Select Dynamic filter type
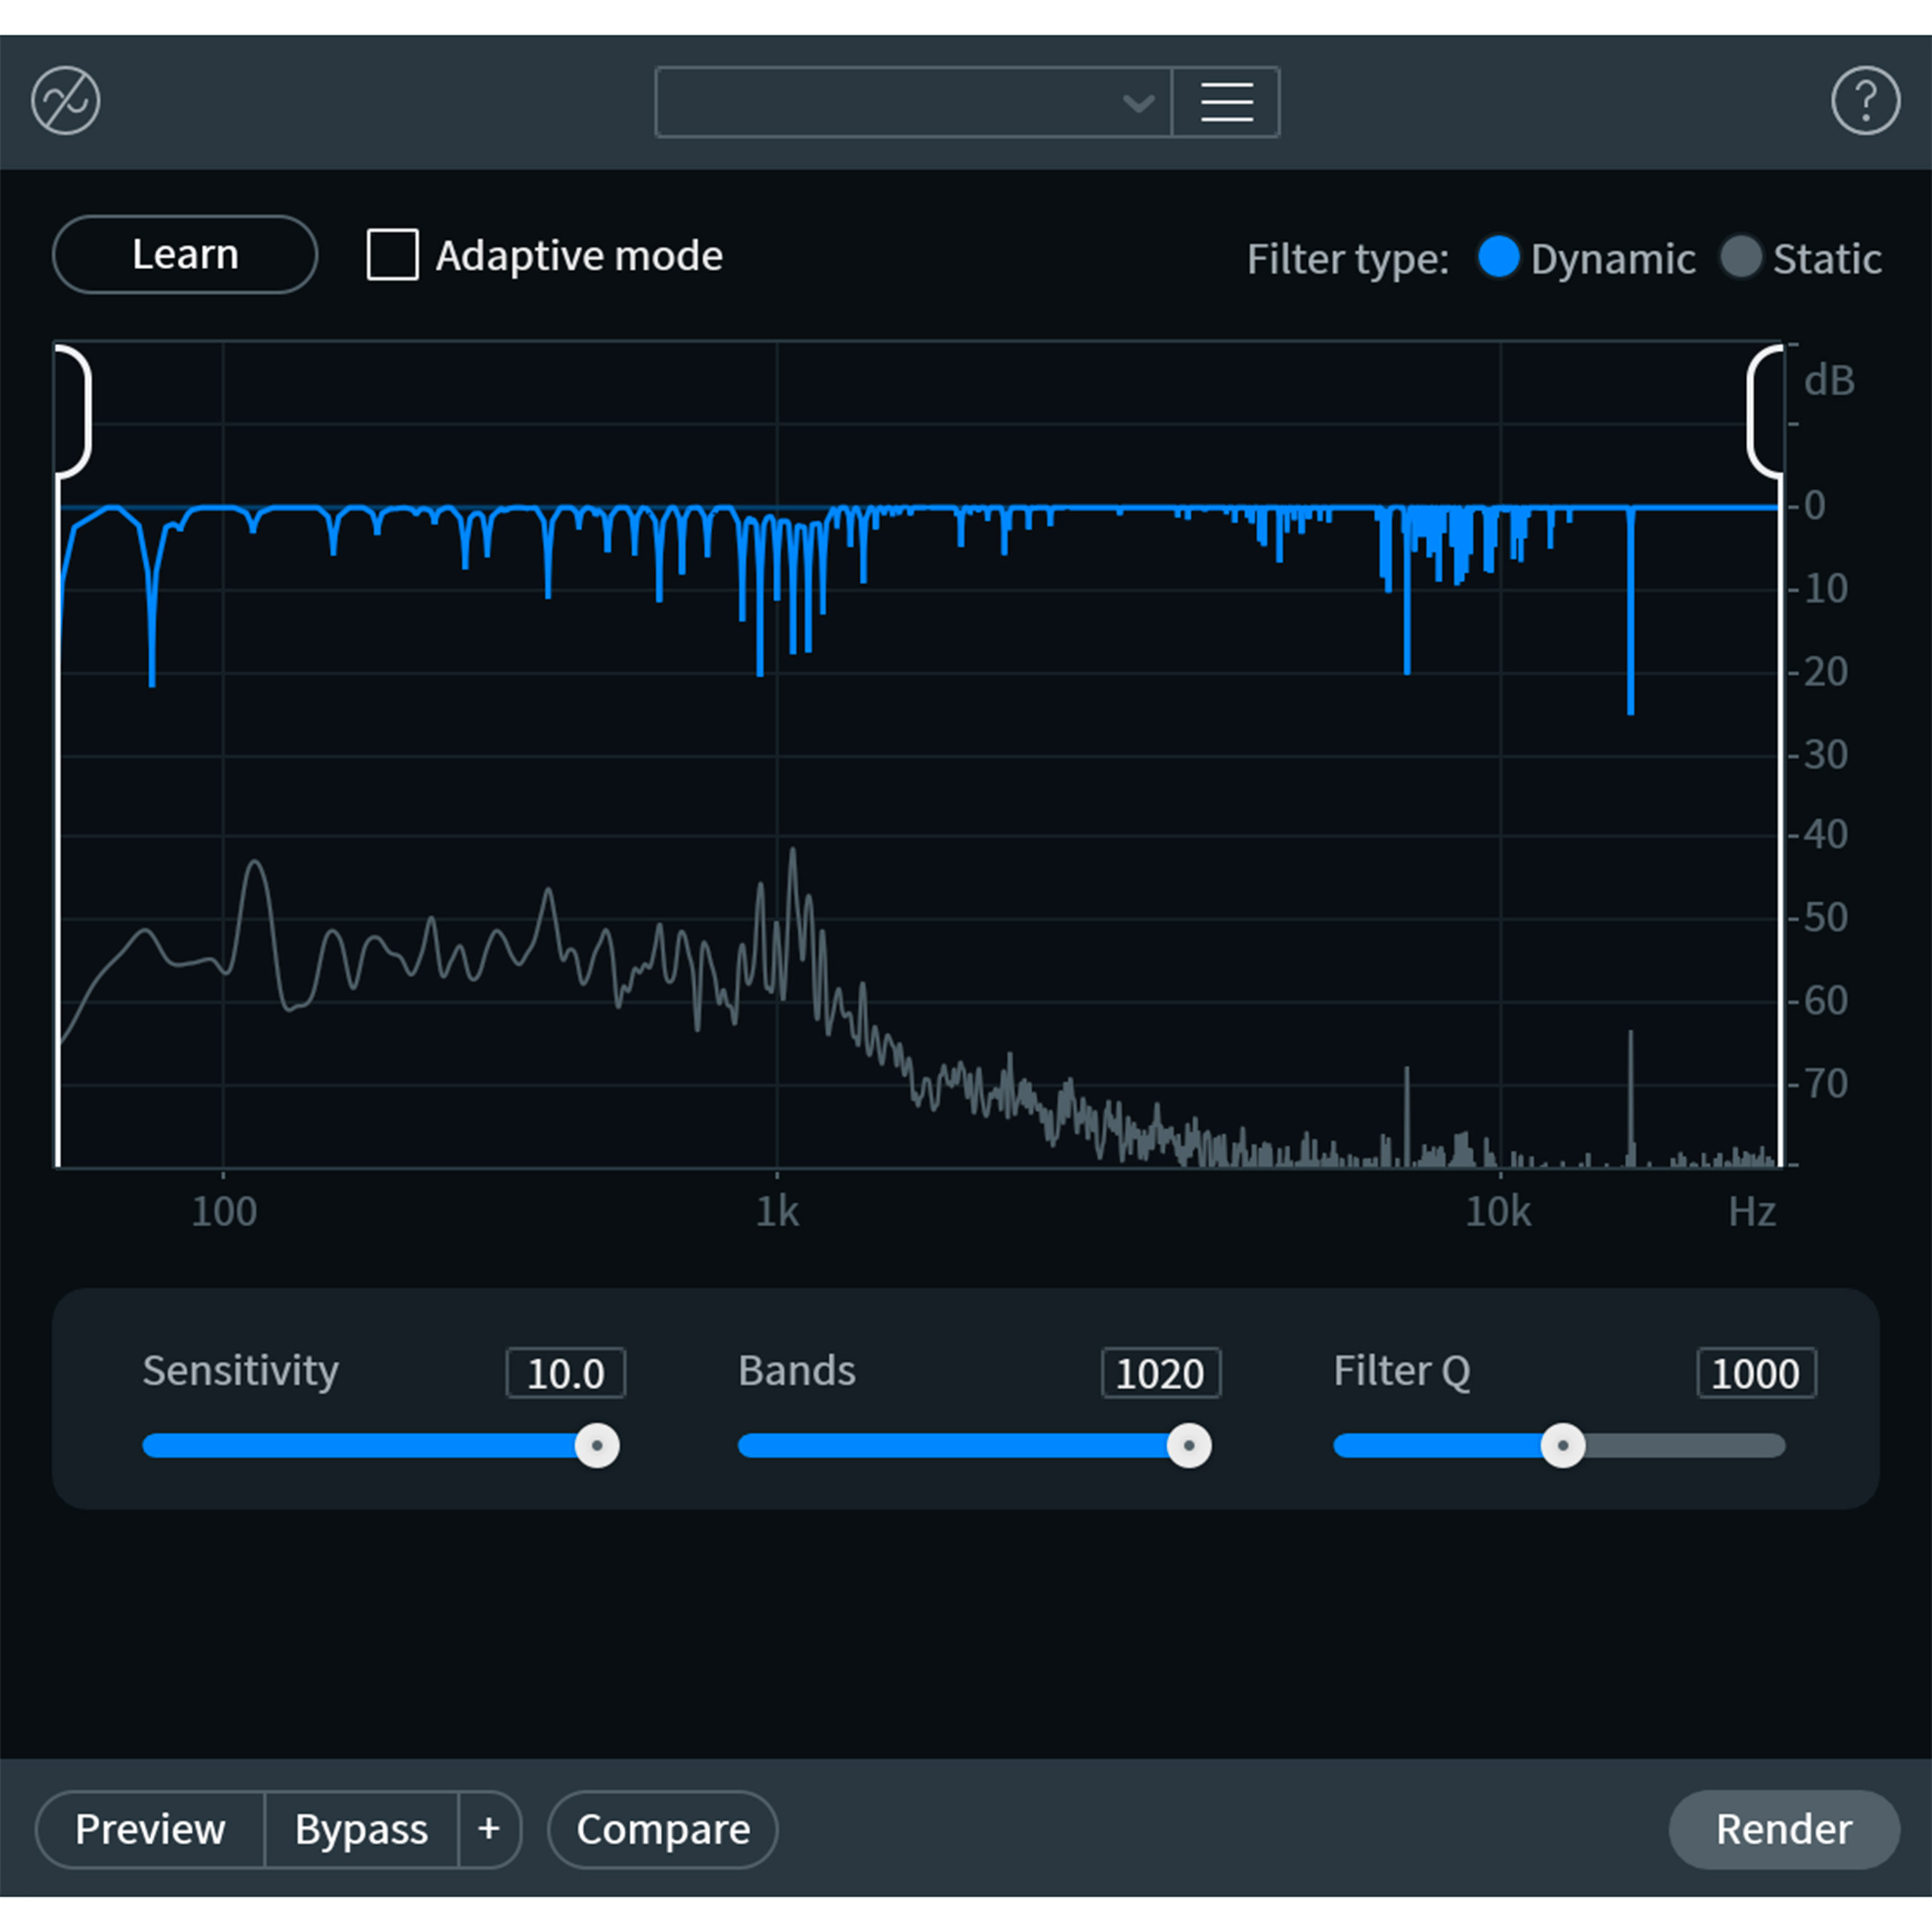 [1498, 257]
